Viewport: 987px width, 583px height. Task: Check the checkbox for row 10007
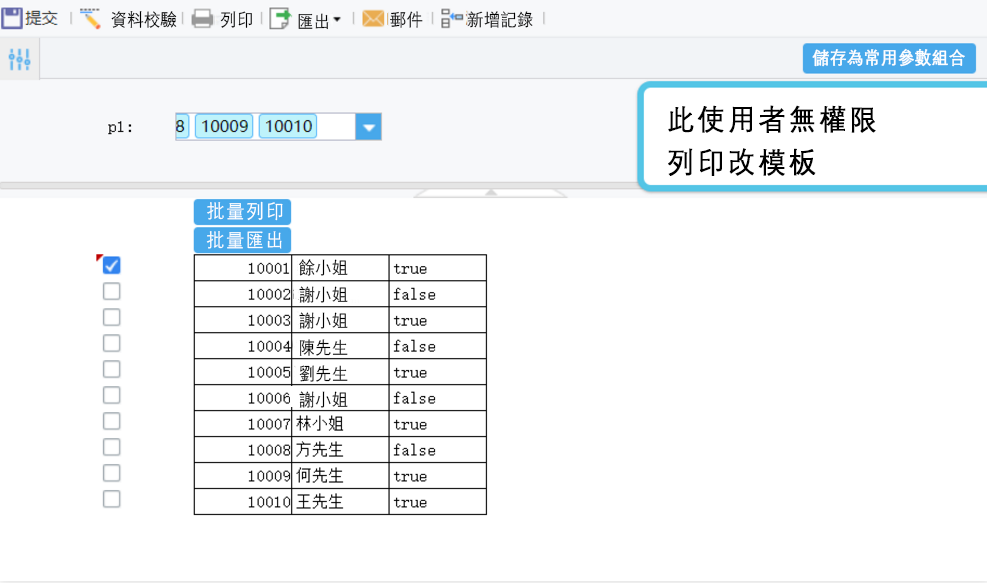pyautogui.click(x=111, y=421)
